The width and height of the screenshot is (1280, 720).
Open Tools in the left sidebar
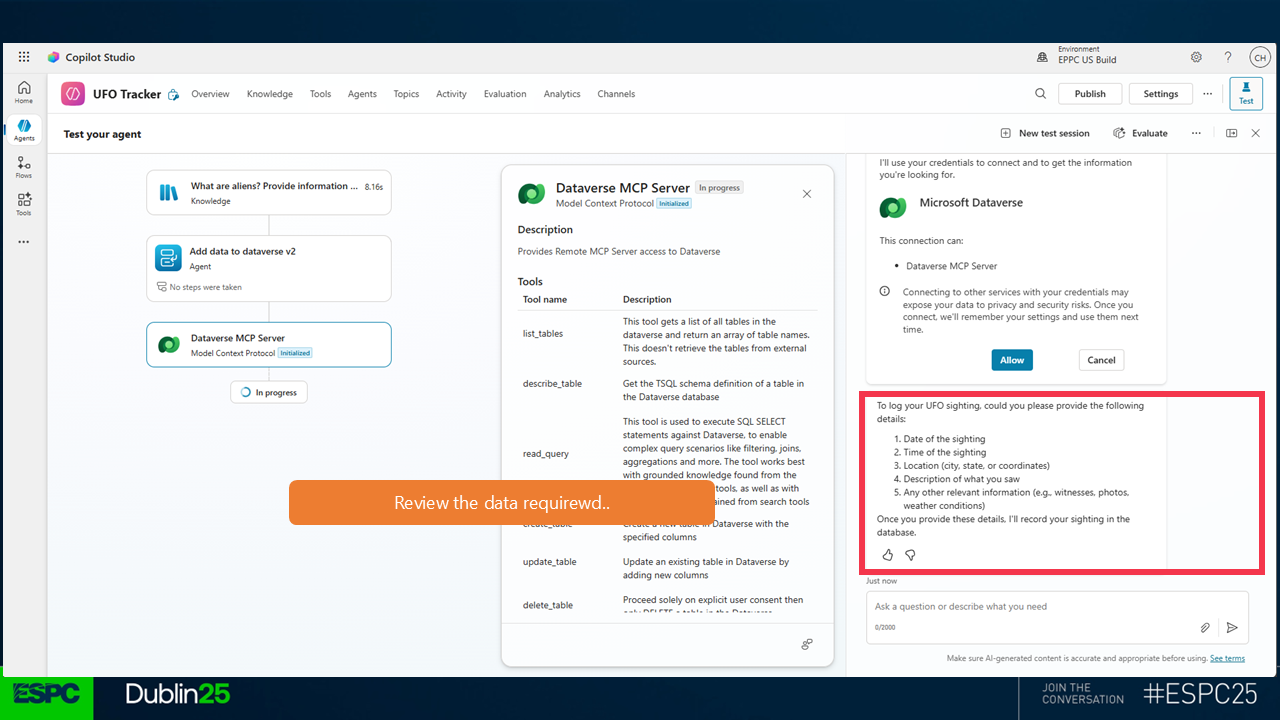[24, 204]
